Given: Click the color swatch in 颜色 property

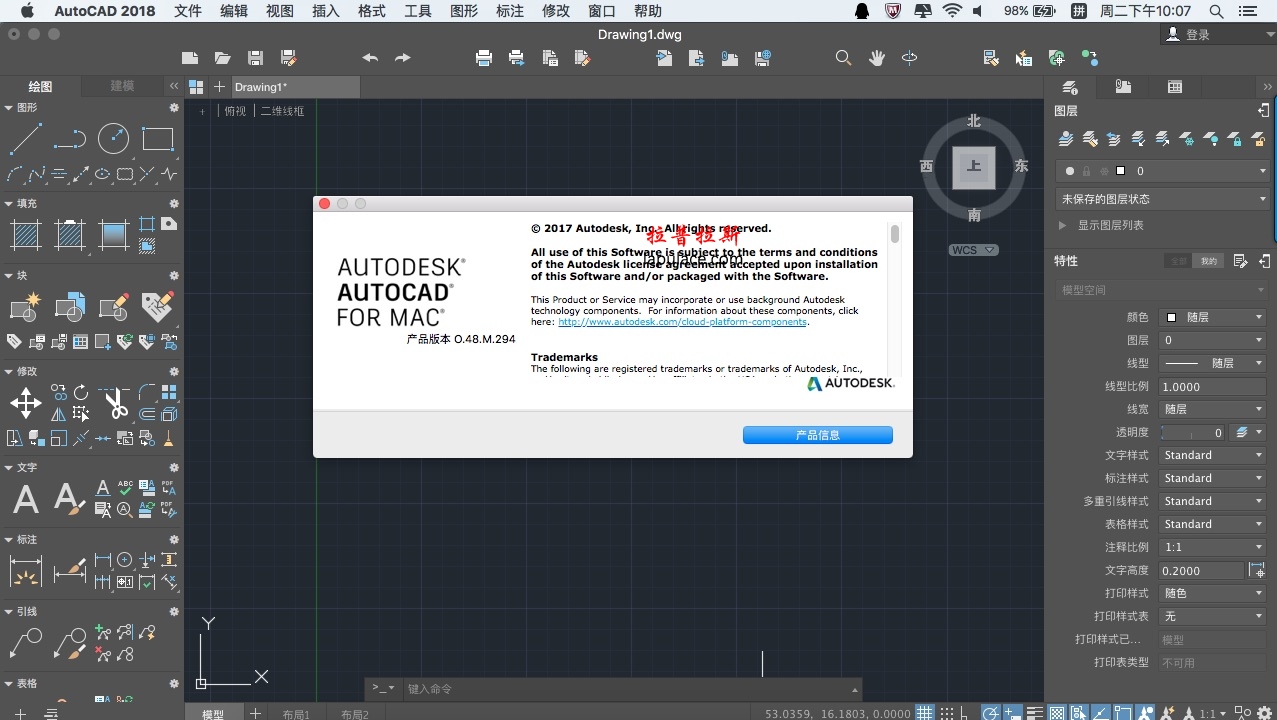Looking at the screenshot, I should coord(1171,317).
